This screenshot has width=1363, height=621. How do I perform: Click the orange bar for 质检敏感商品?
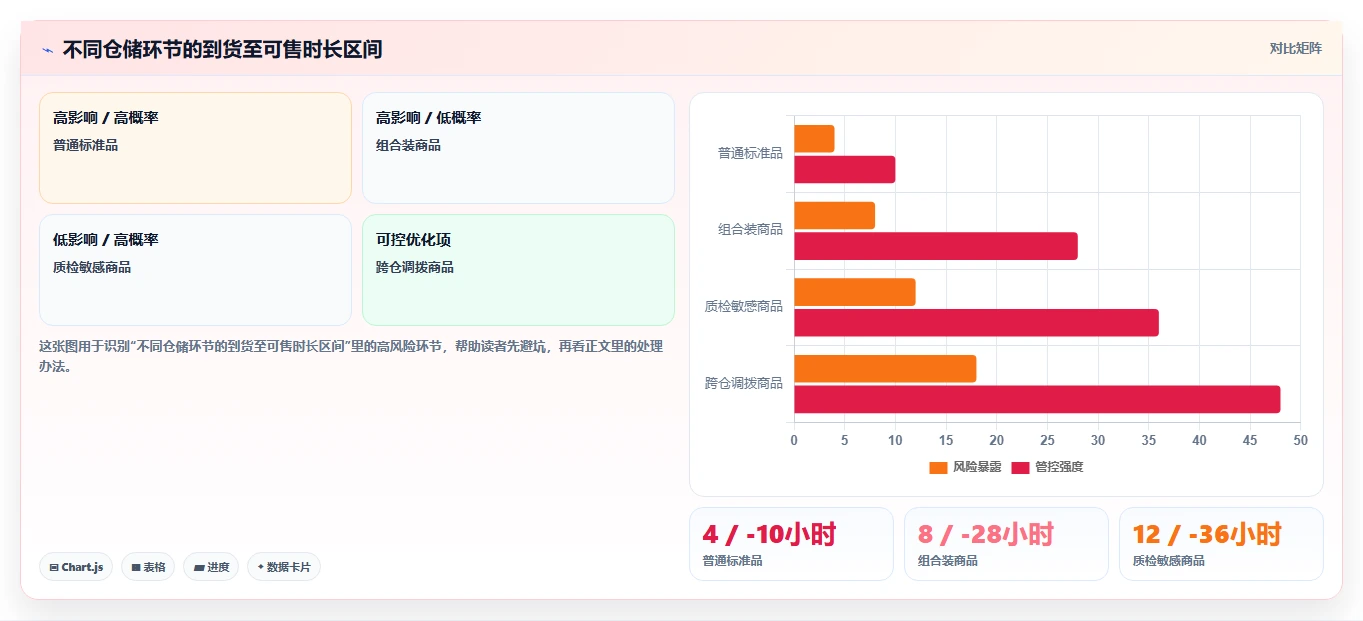855,292
